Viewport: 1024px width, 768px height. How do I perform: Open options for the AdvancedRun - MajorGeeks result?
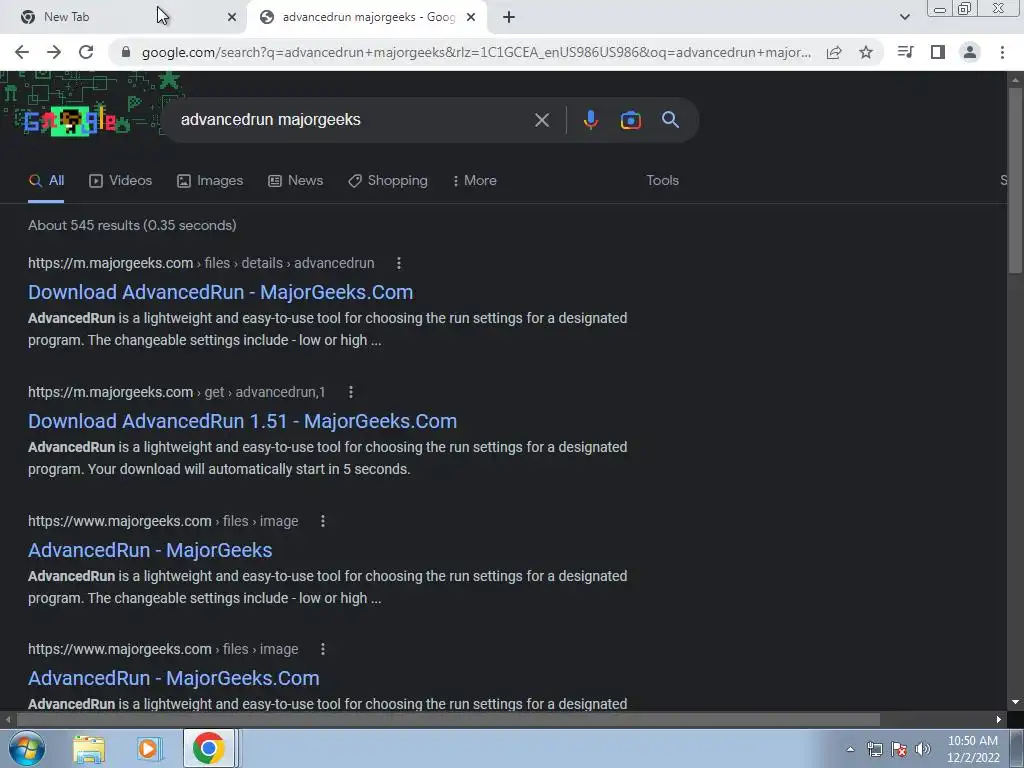click(323, 521)
